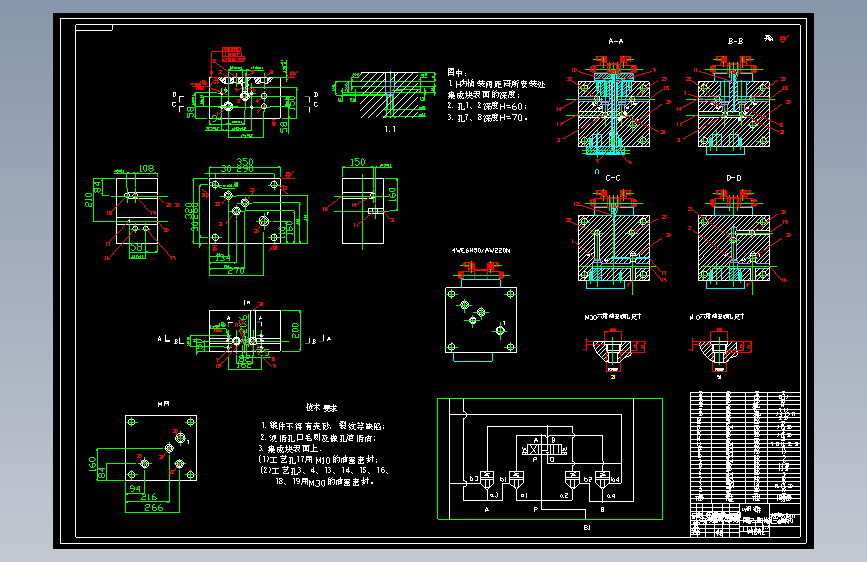867x562 pixels.
Task: Click the b2 cartridge valve label
Action: click(x=588, y=479)
